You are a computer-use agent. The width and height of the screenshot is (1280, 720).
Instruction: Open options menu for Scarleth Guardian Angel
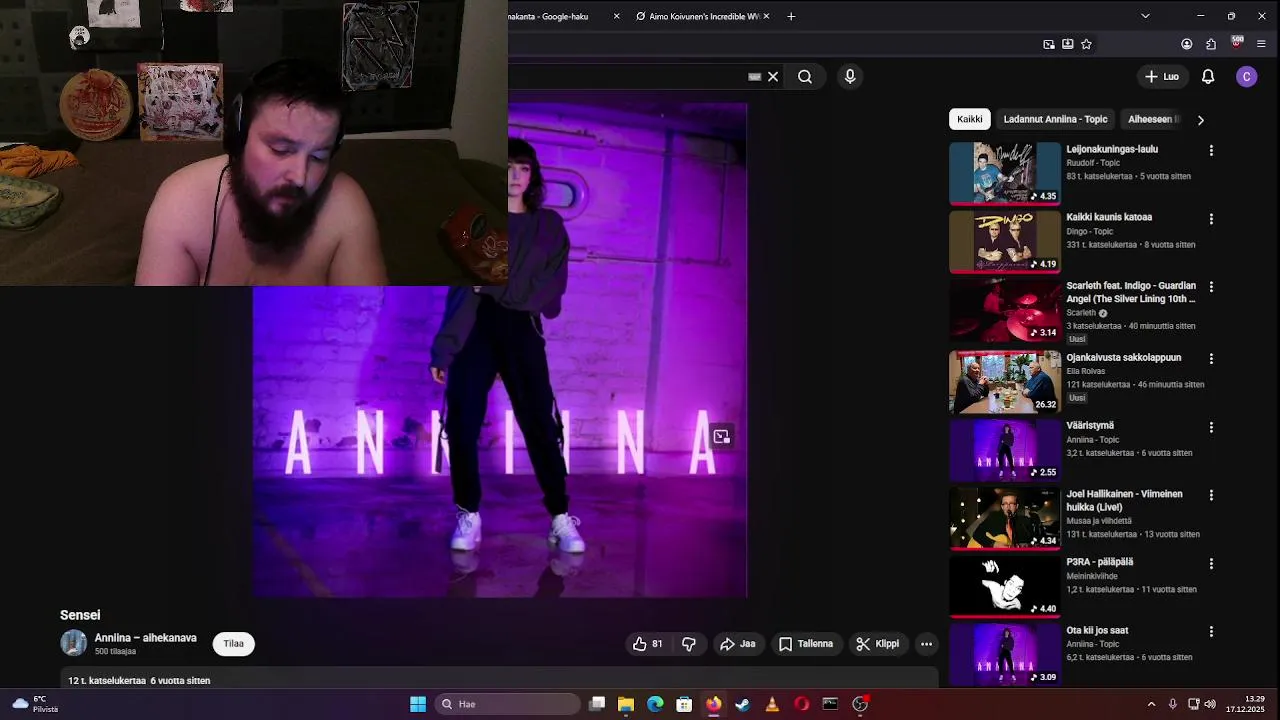click(1211, 287)
